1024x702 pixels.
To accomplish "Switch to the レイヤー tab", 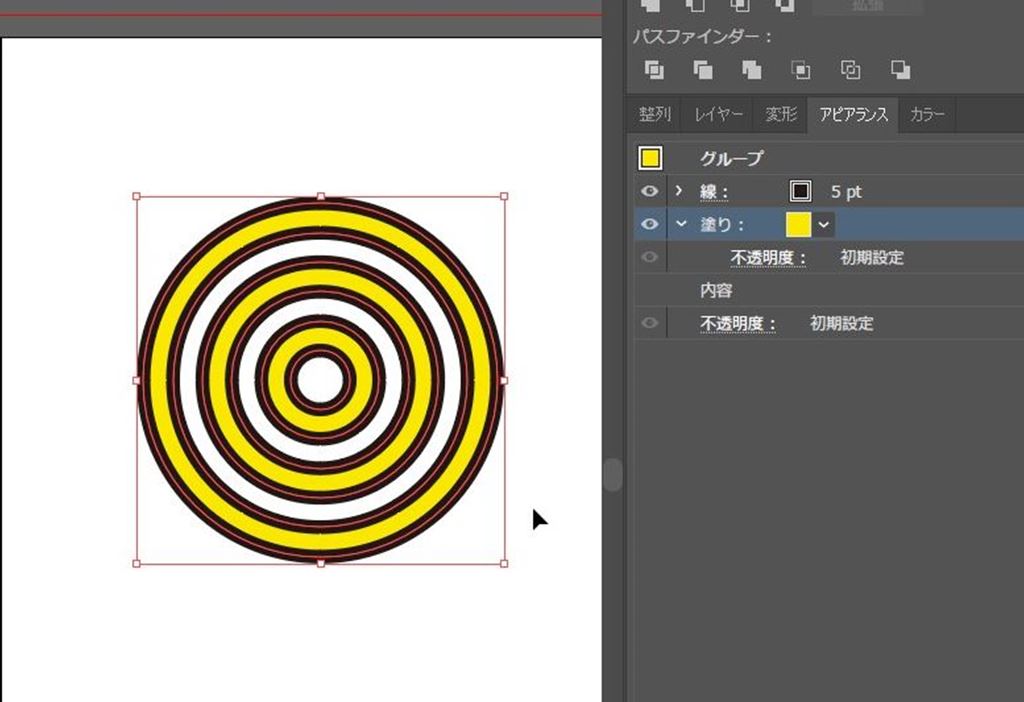I will point(718,115).
